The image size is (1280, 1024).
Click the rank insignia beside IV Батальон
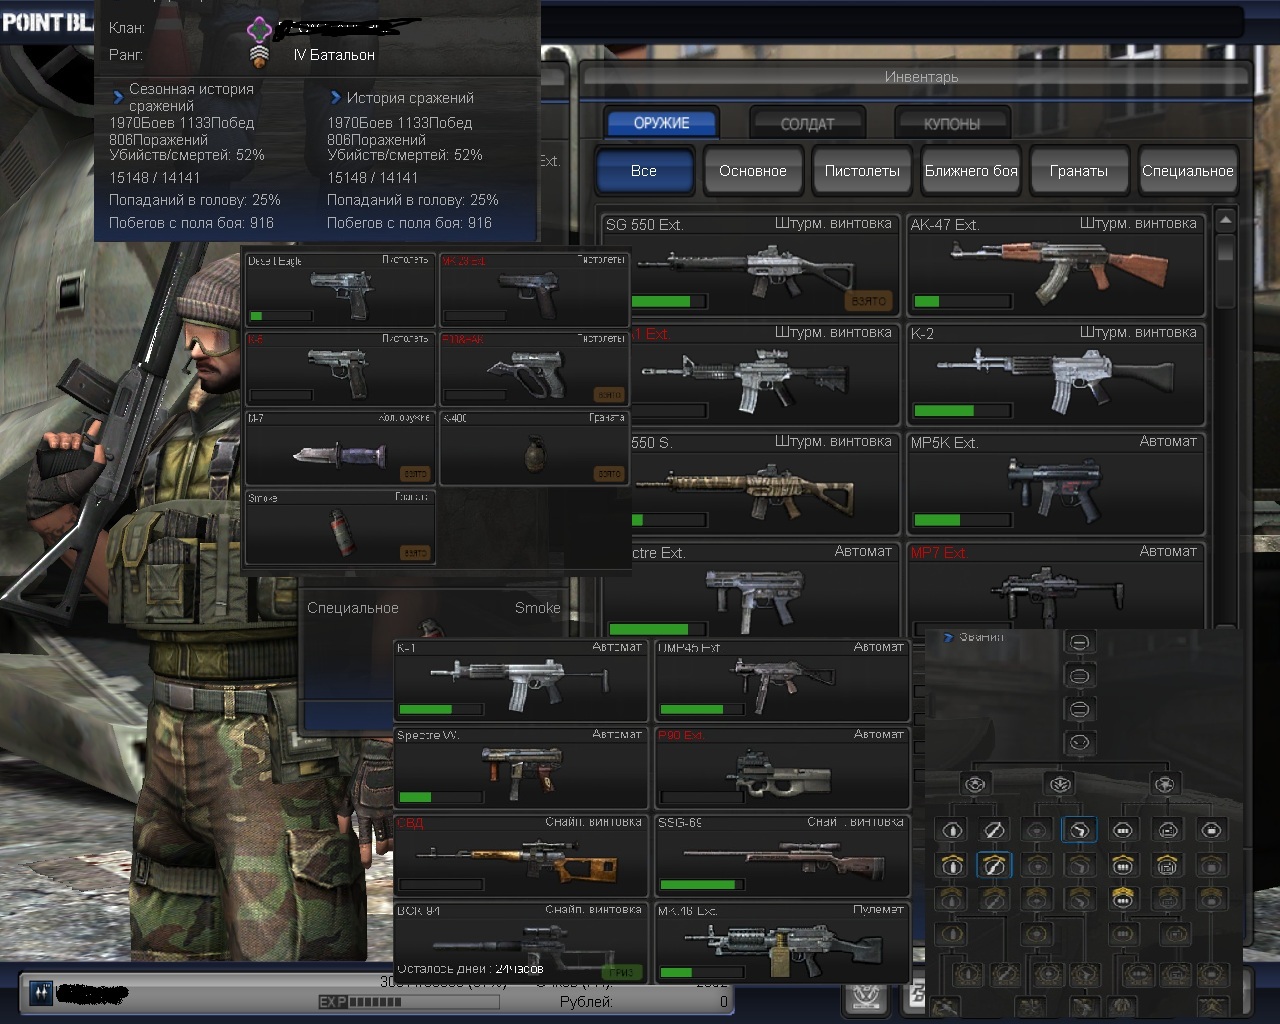click(260, 55)
